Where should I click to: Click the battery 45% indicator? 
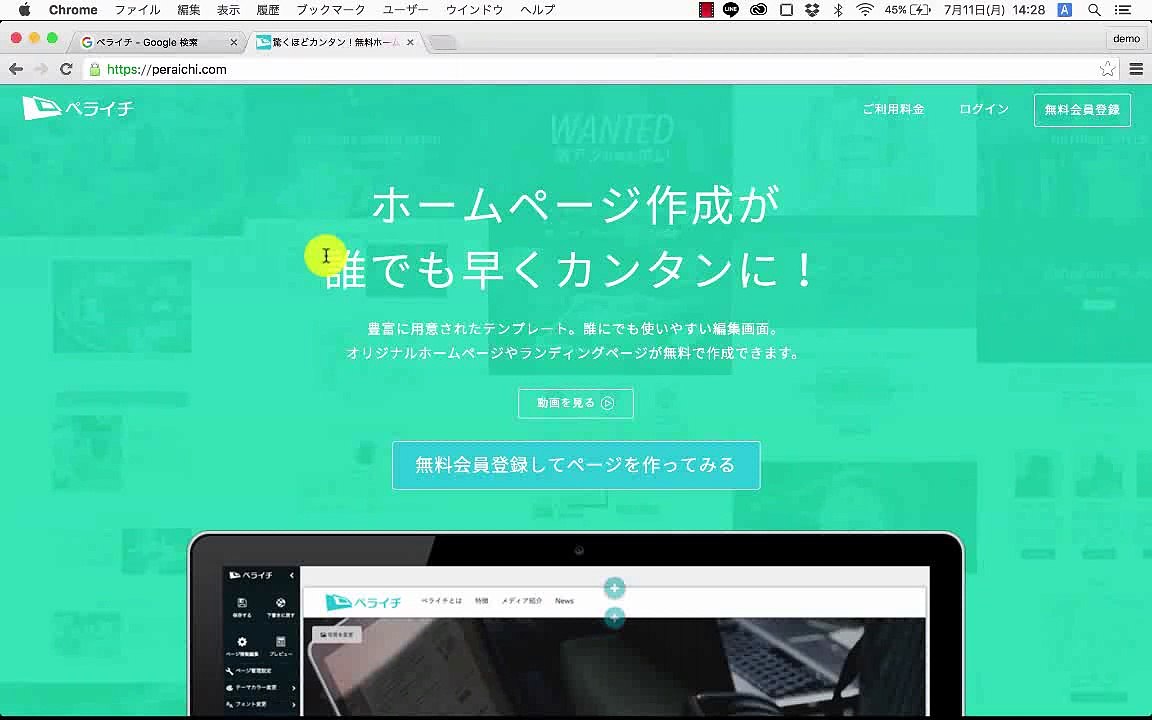pos(907,10)
